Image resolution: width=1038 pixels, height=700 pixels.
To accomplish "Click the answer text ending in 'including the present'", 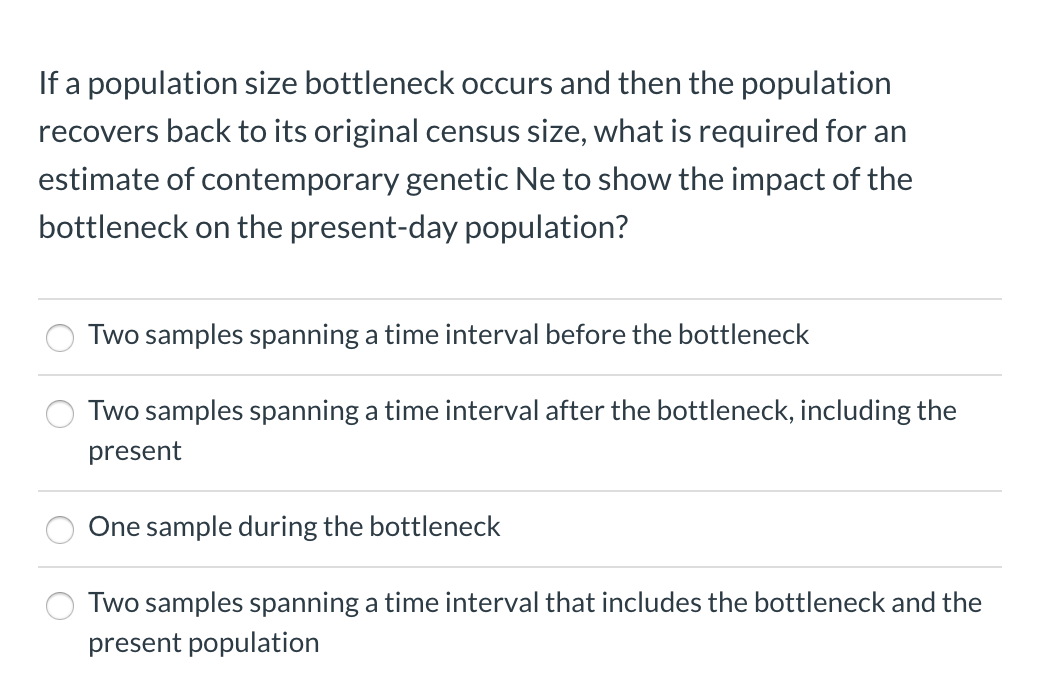I will click(x=522, y=410).
